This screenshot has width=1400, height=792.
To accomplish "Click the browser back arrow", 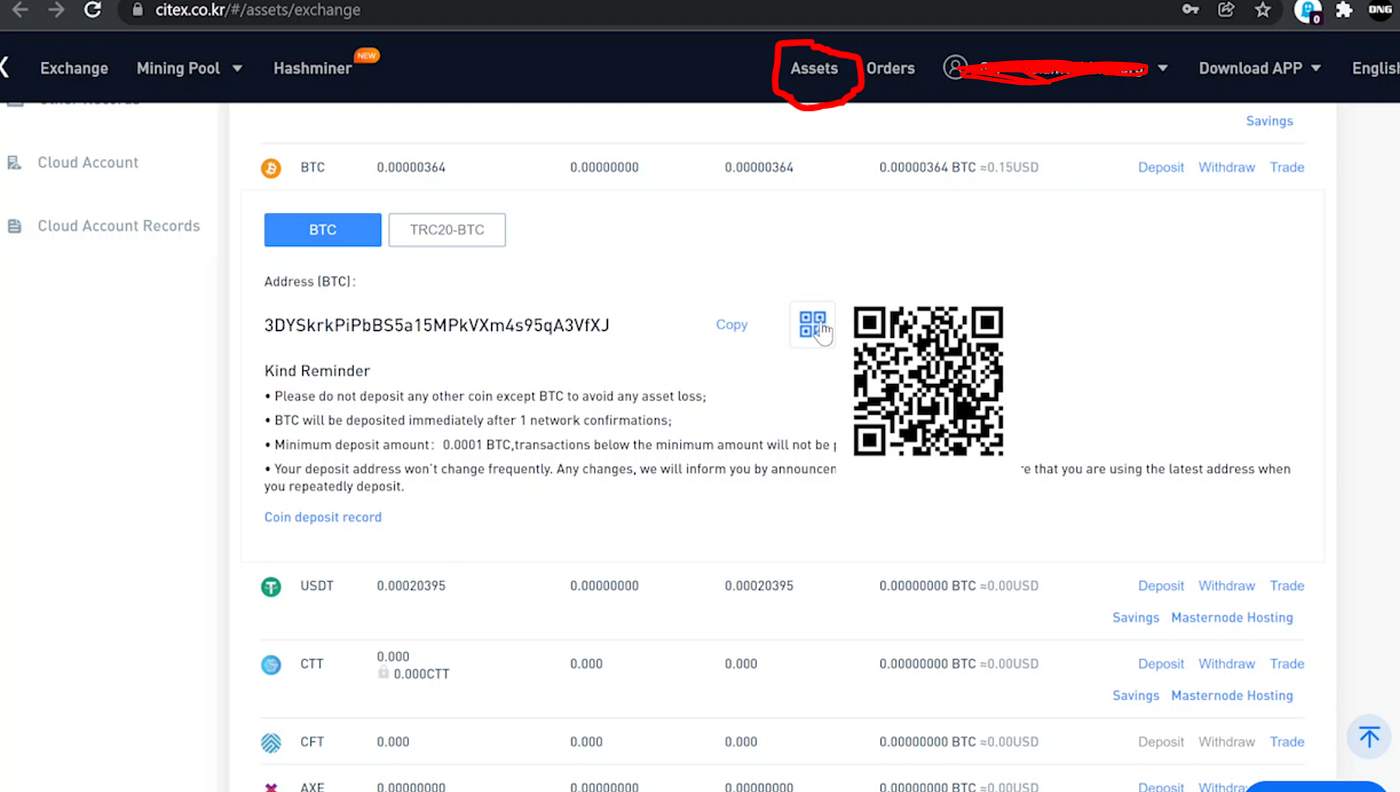I will [x=20, y=10].
